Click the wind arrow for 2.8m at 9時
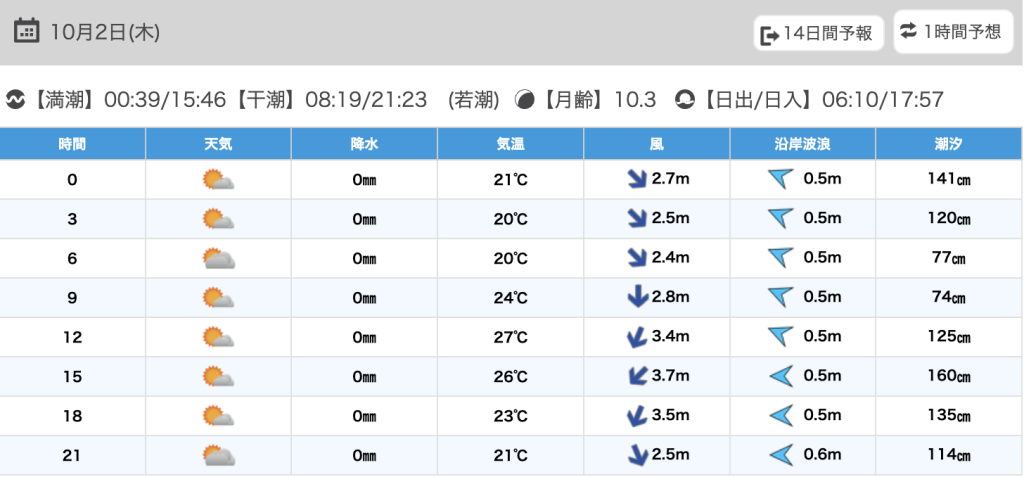1024x477 pixels. [x=634, y=297]
